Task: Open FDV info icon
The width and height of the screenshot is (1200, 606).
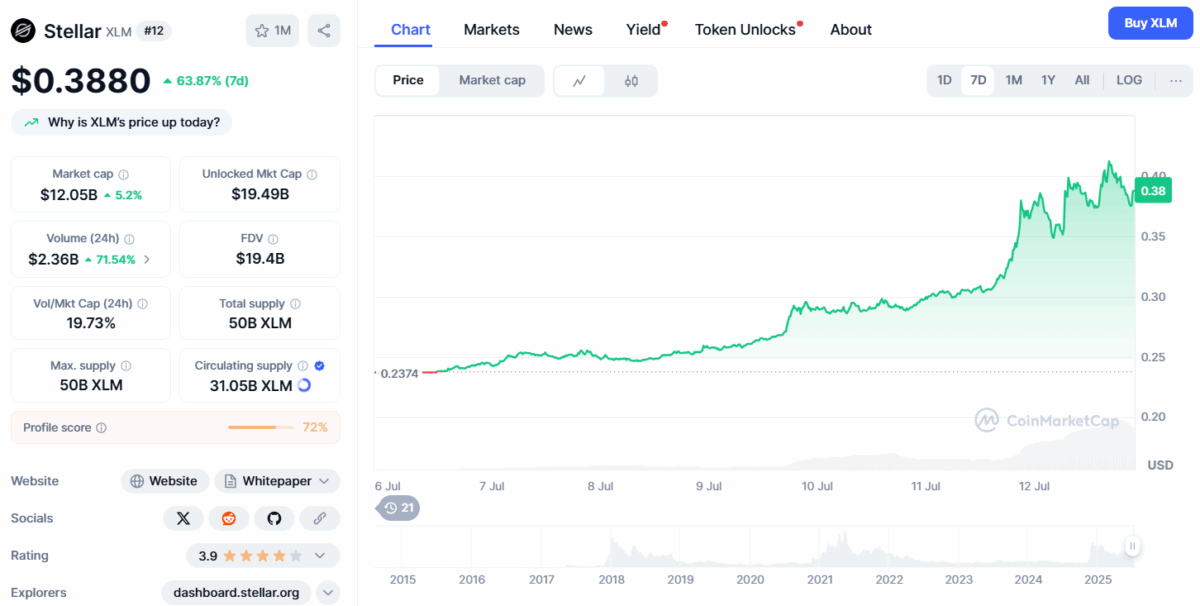Action: tap(273, 239)
